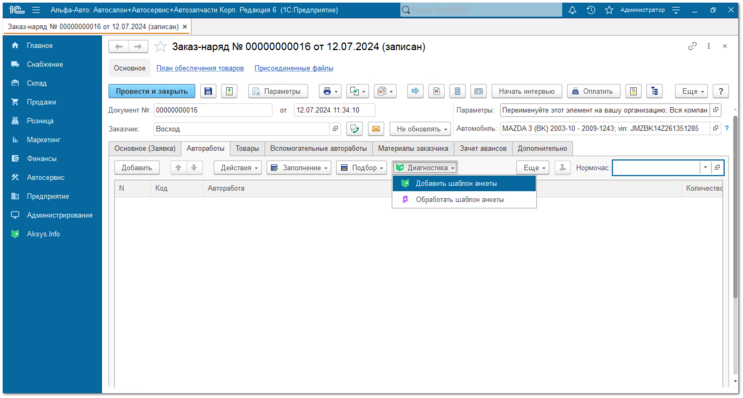Open the notifications bell
This screenshot has height=398, width=743.
[572, 10]
